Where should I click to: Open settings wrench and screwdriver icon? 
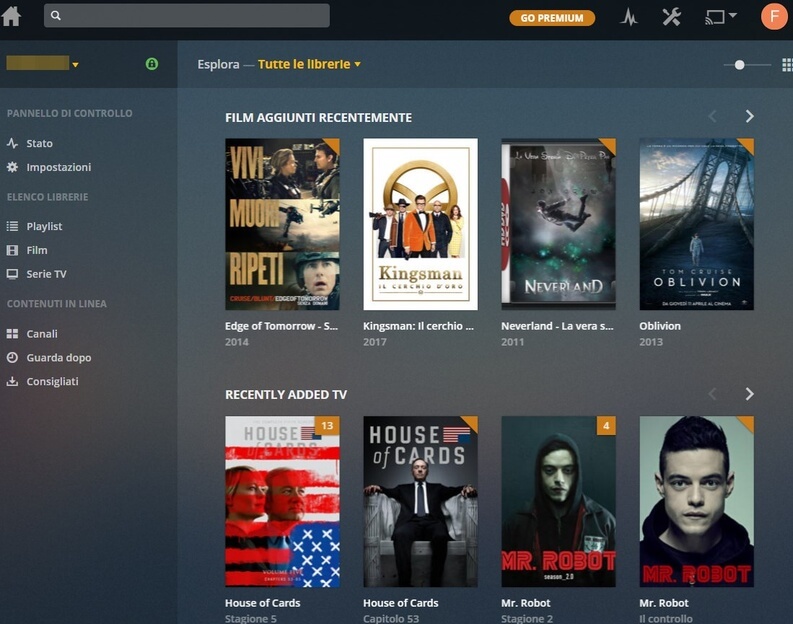tap(672, 17)
